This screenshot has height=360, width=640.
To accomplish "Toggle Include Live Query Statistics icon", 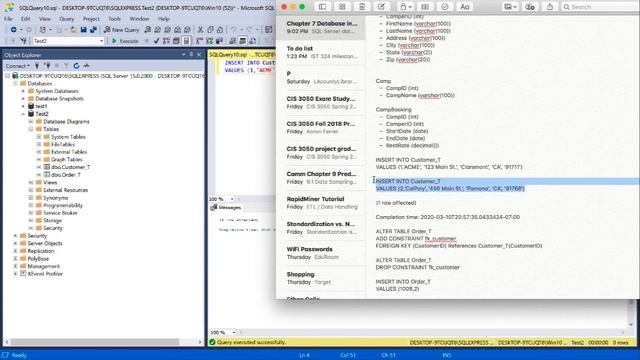I will pos(209,41).
